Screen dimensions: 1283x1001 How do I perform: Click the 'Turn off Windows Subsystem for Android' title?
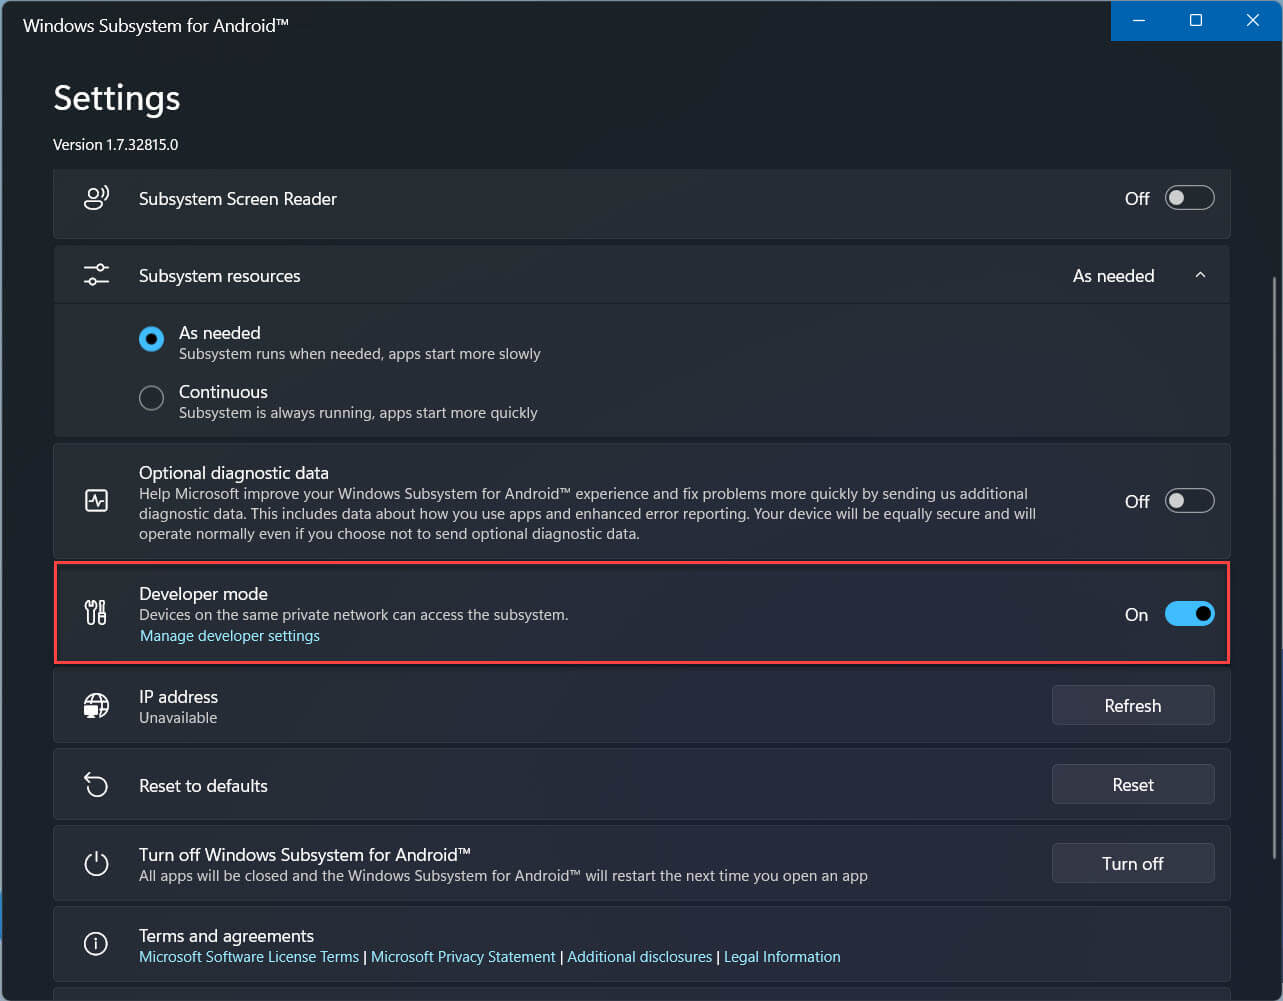(x=305, y=855)
